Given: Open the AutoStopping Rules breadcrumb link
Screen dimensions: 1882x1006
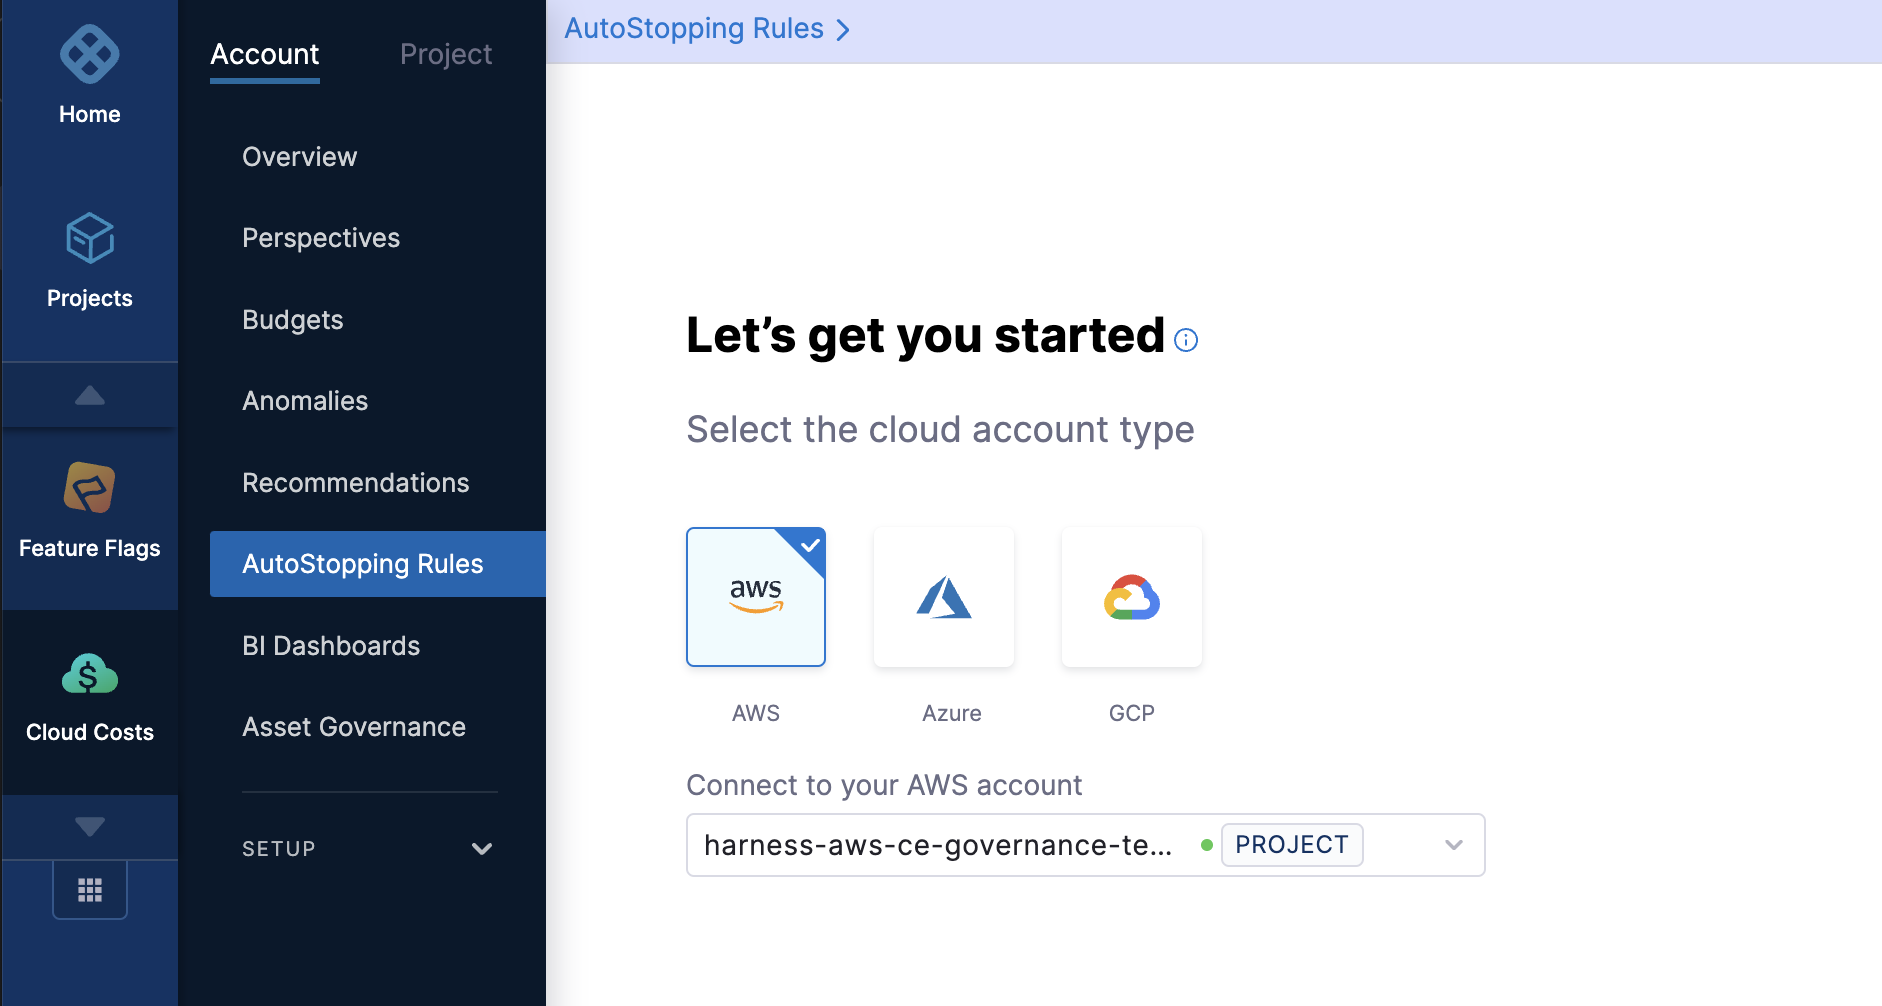Looking at the screenshot, I should (x=694, y=29).
